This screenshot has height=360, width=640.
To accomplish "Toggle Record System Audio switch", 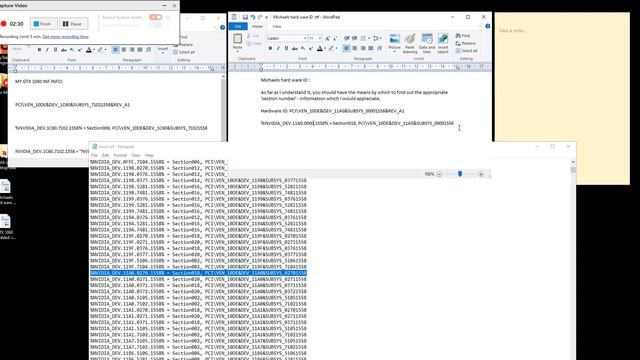I will tap(155, 17).
